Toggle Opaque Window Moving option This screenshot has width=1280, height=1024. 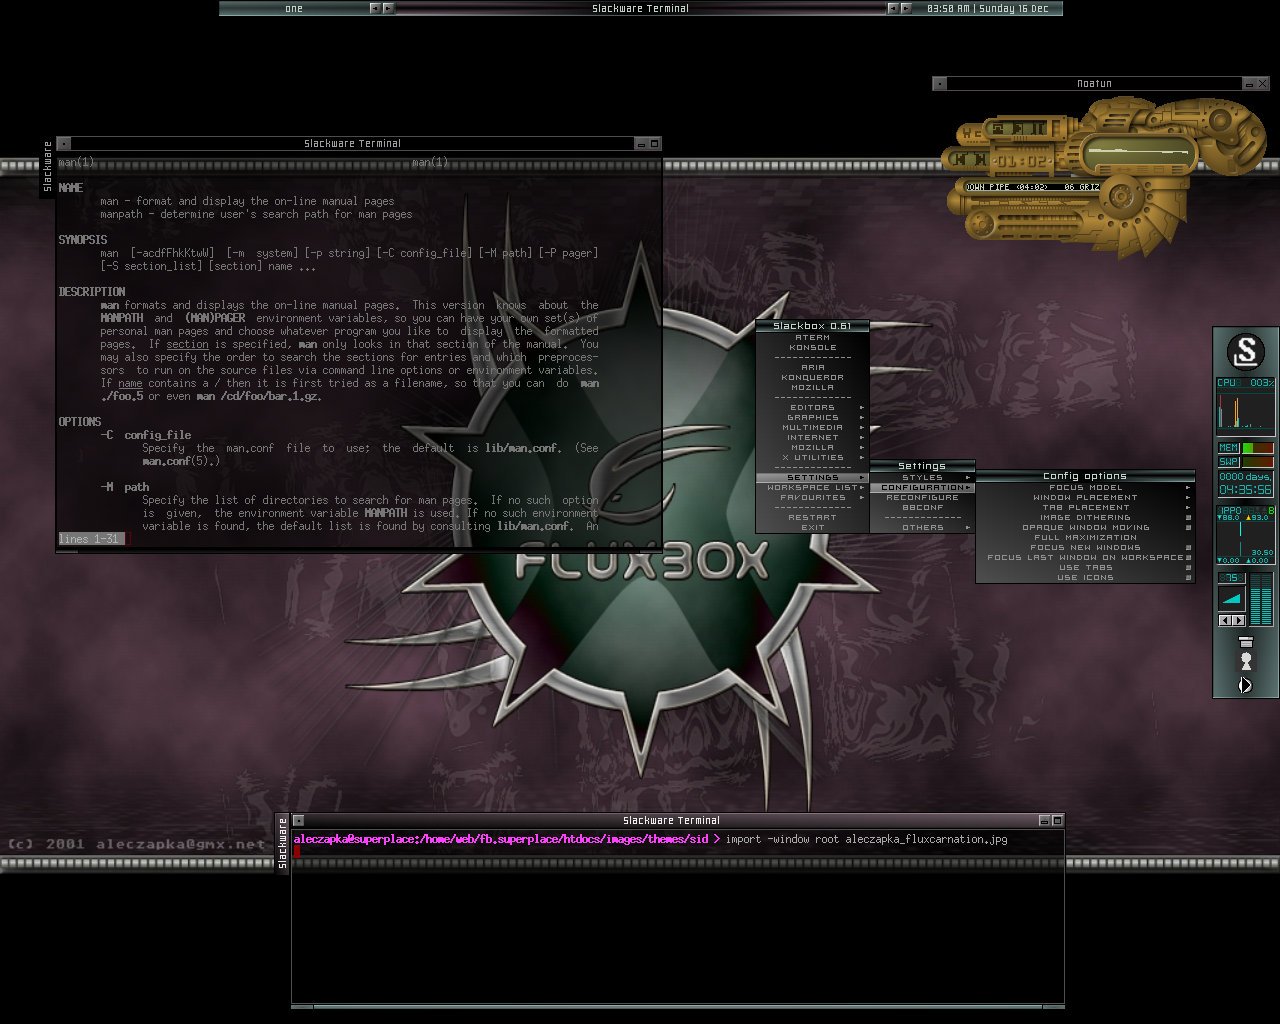[x=1085, y=527]
